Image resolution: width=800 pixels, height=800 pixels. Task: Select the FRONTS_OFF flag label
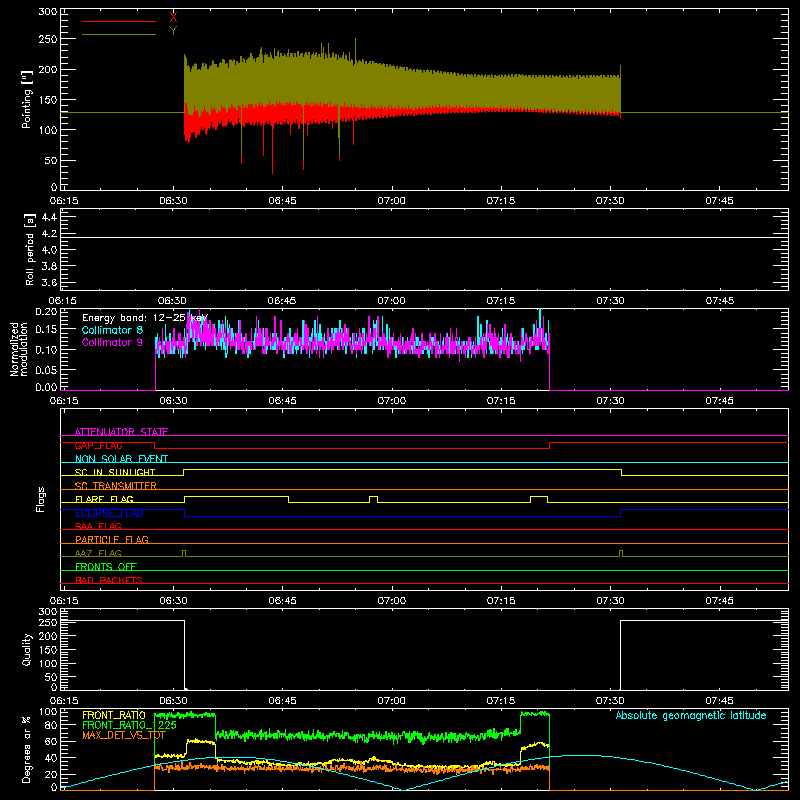106,567
